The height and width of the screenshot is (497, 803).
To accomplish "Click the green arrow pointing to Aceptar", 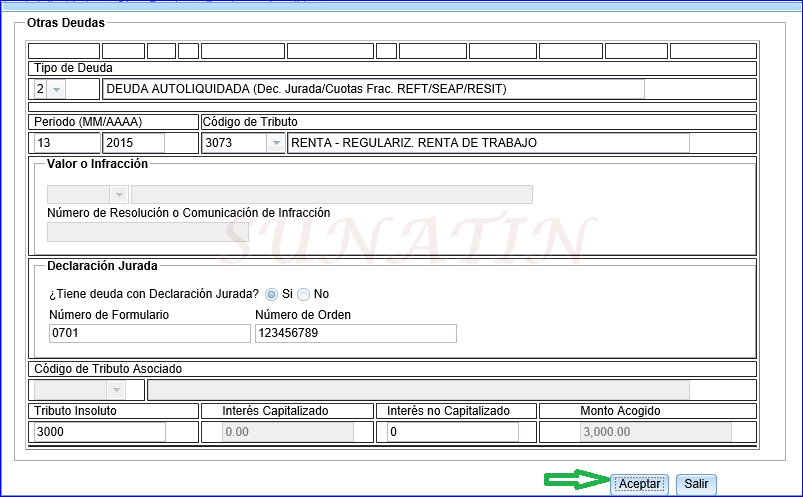I will coord(575,482).
